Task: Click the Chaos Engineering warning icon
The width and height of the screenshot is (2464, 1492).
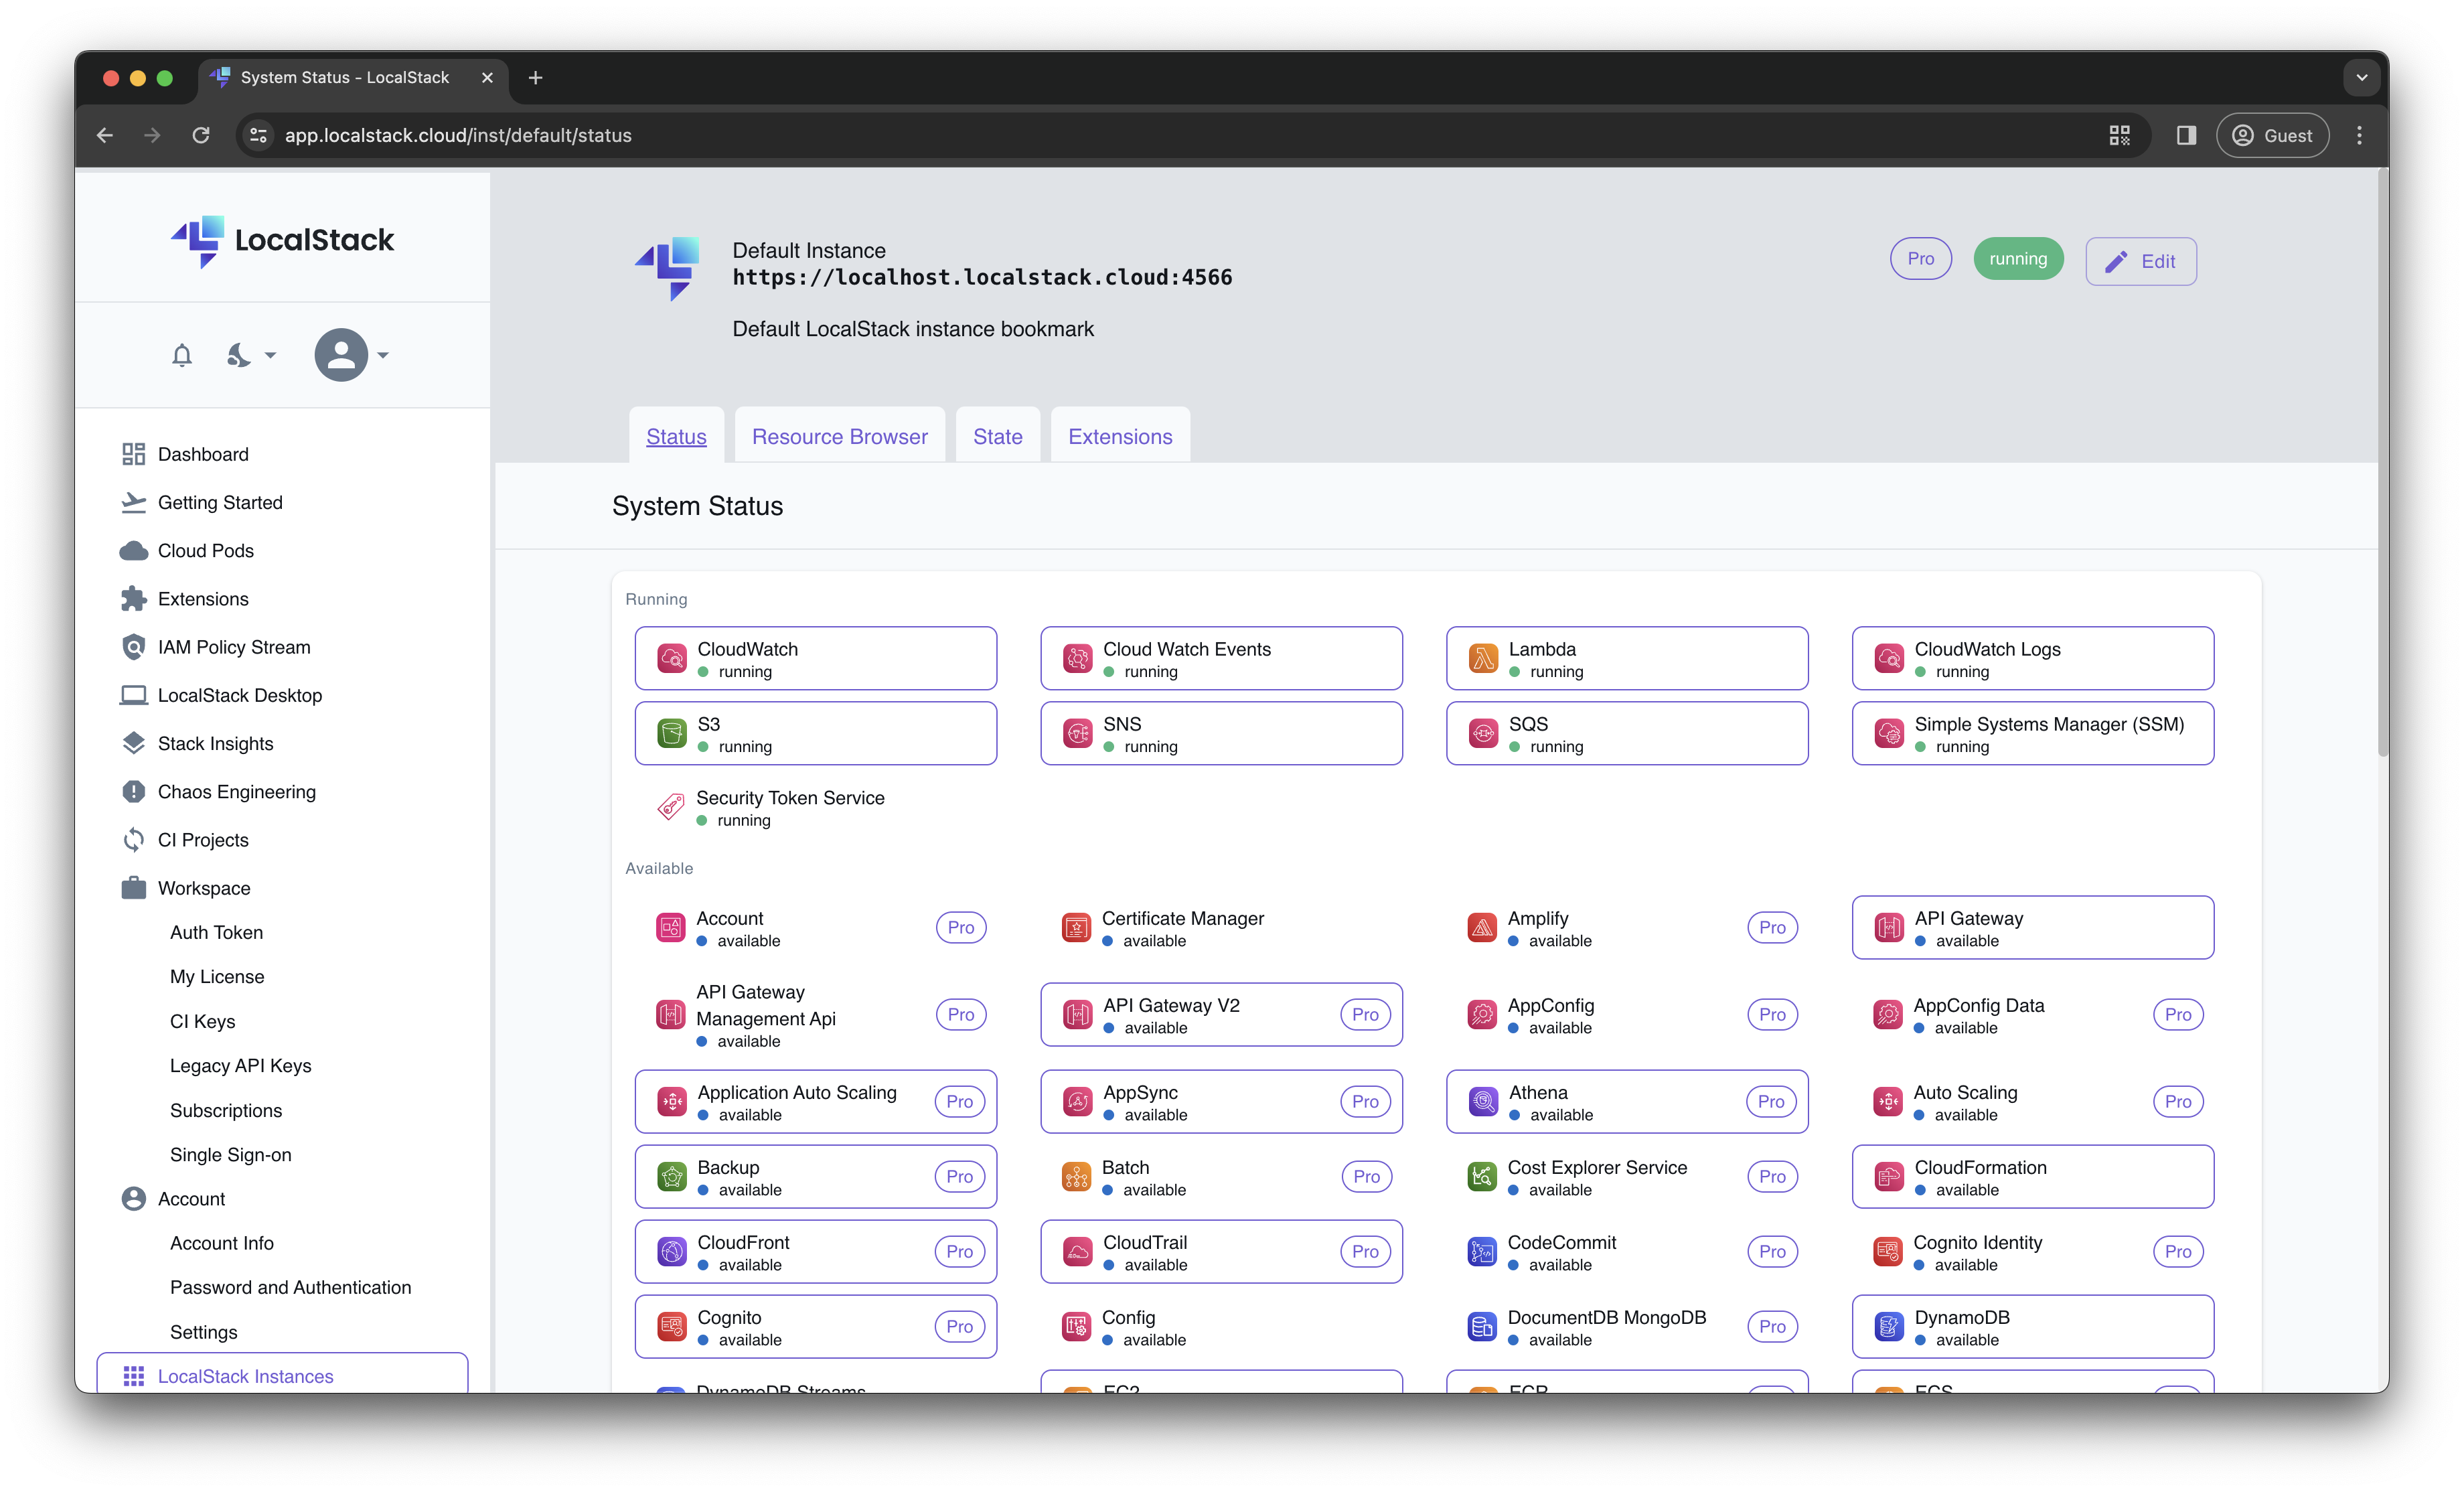Action: (134, 791)
